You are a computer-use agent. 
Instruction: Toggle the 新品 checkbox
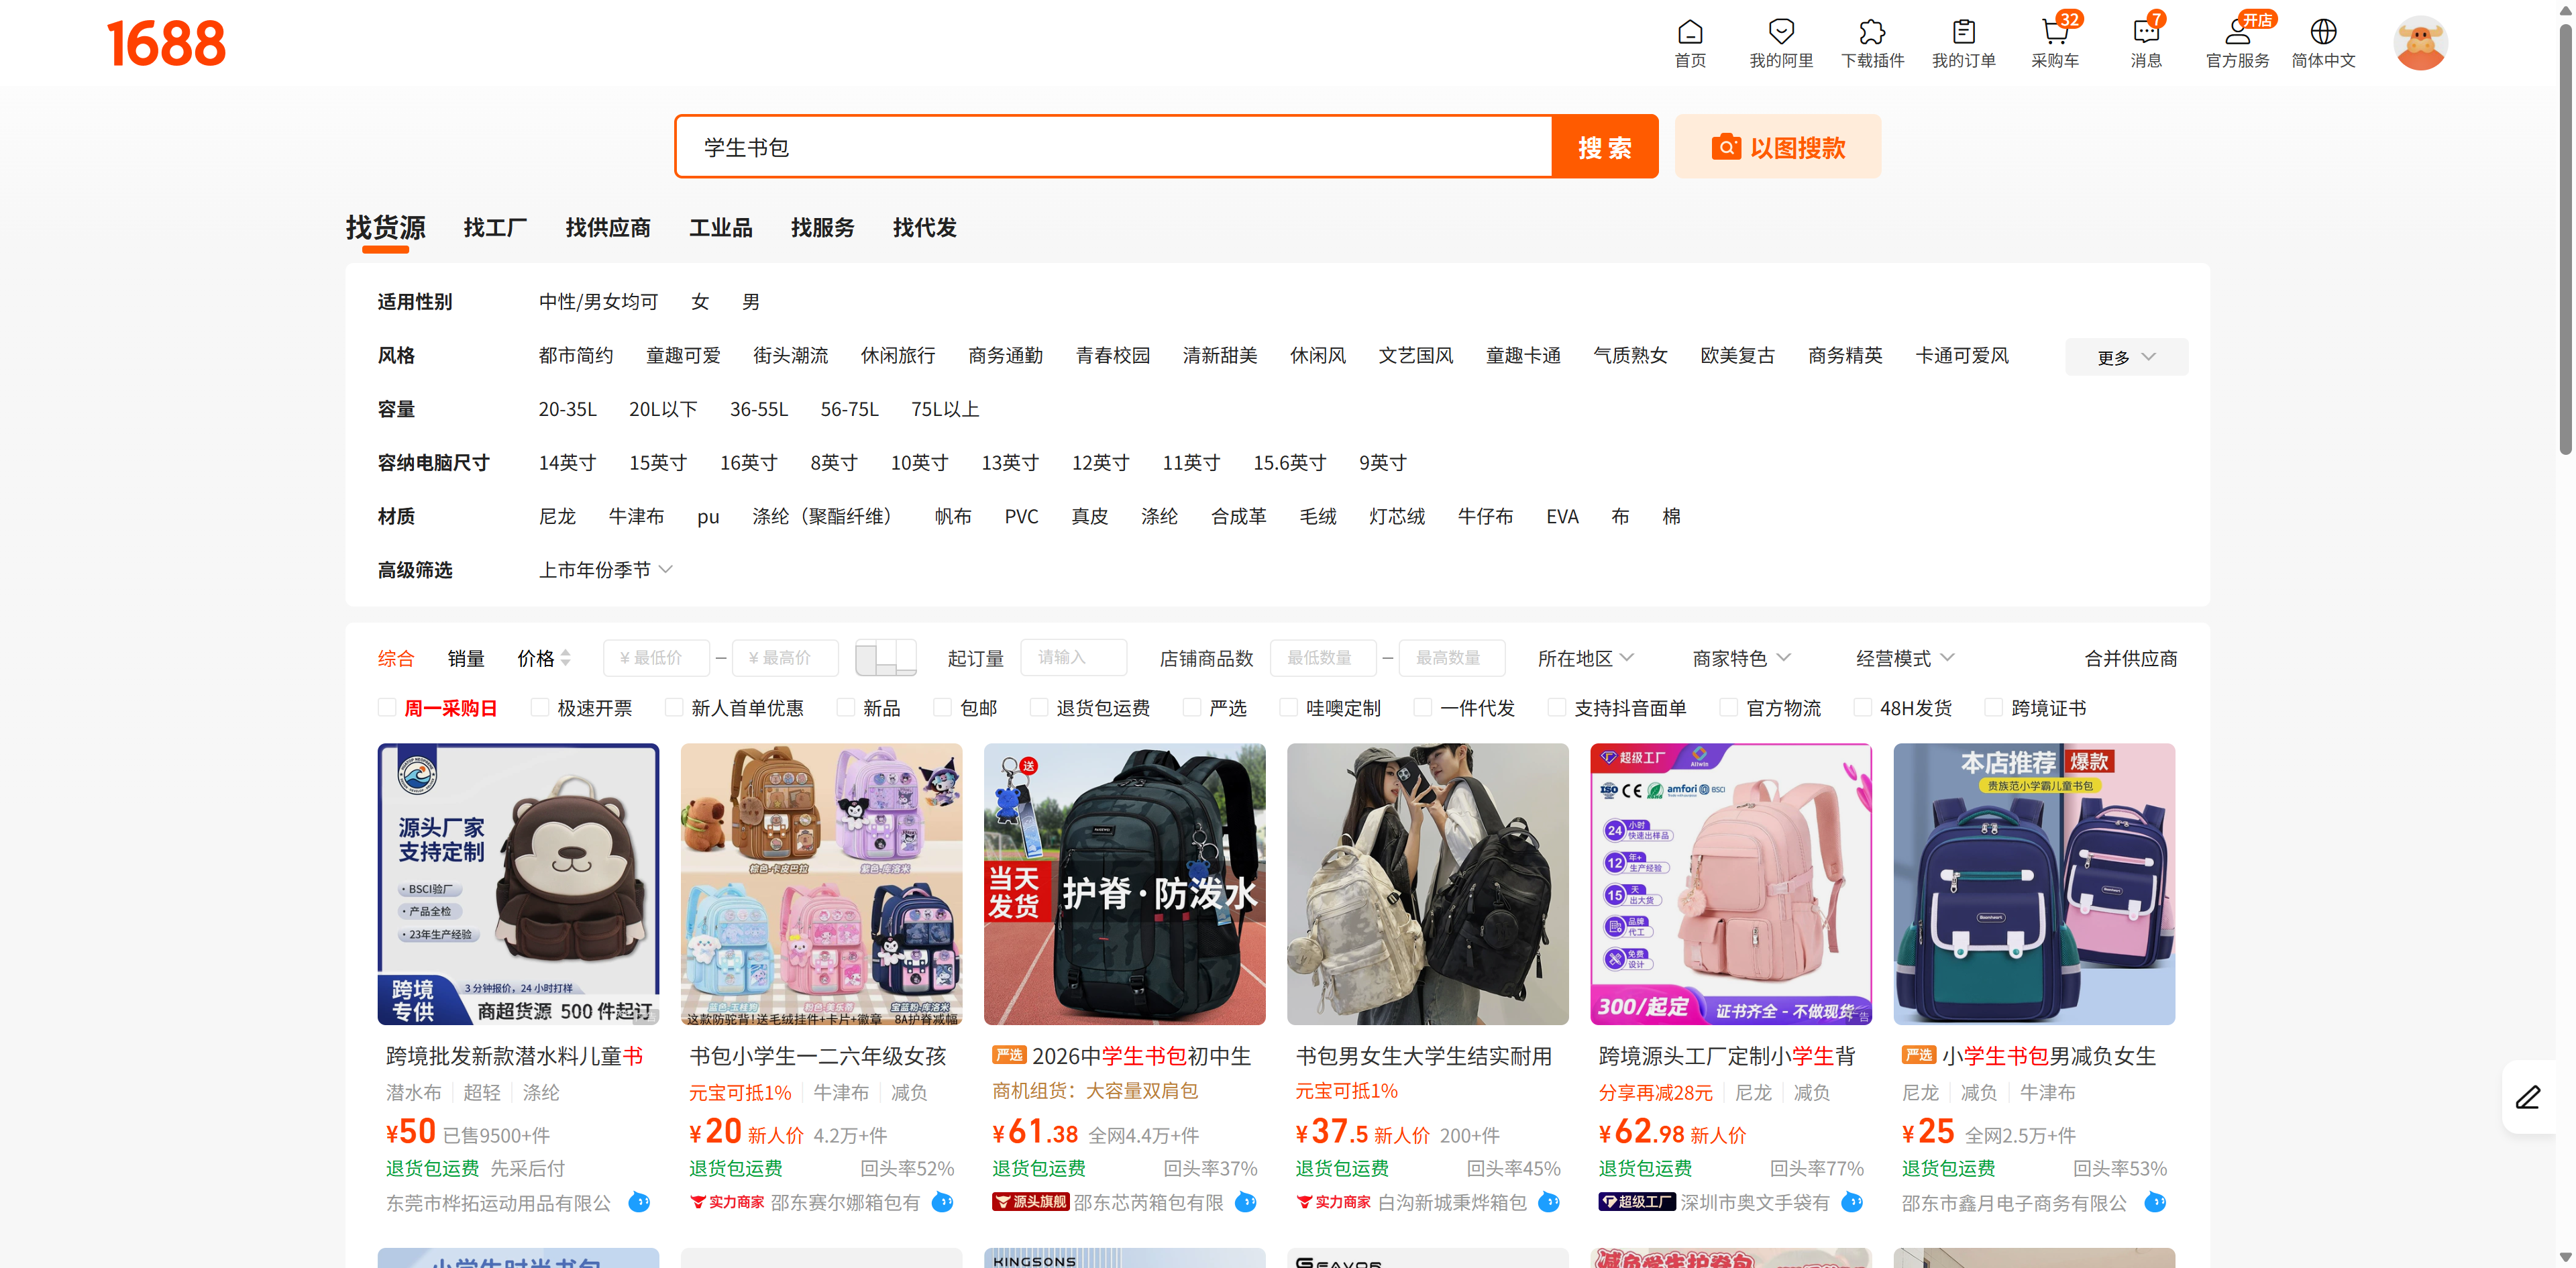[846, 708]
